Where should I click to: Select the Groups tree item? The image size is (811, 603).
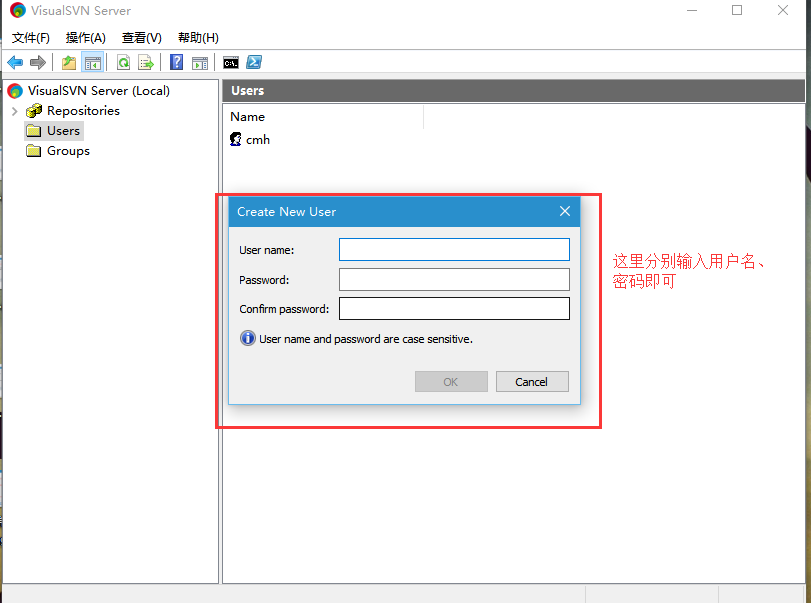[x=68, y=150]
